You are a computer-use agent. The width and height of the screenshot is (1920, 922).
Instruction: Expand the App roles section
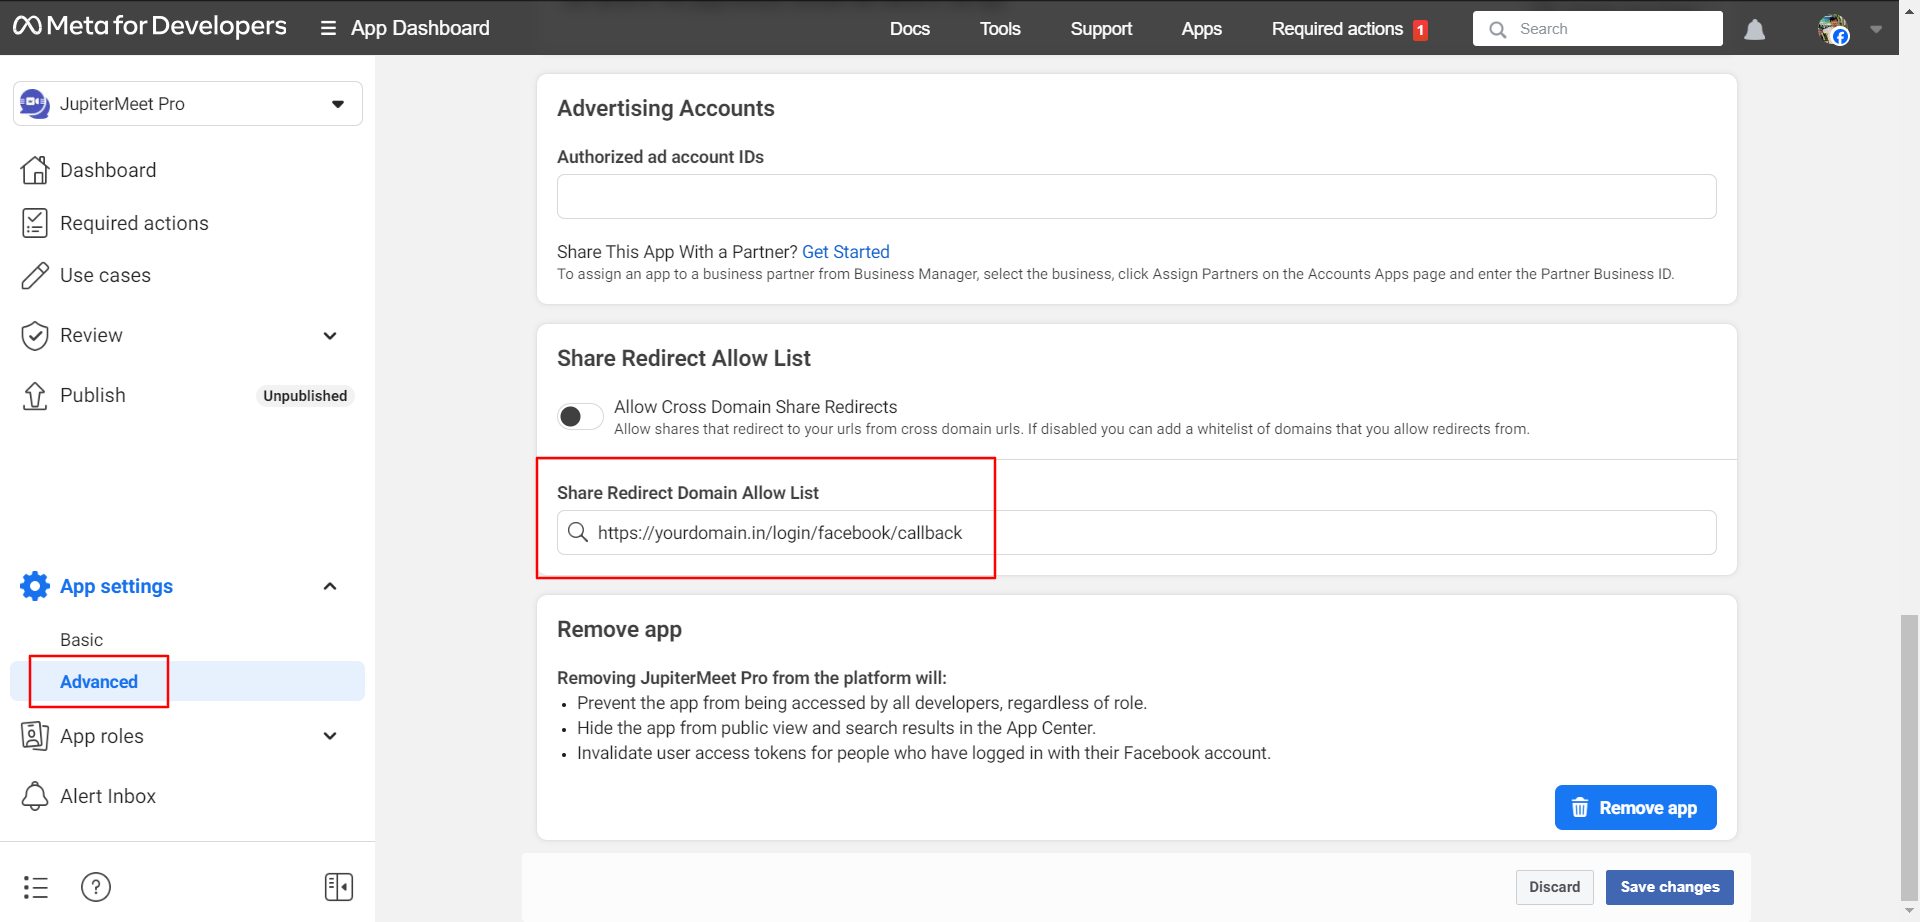(330, 736)
